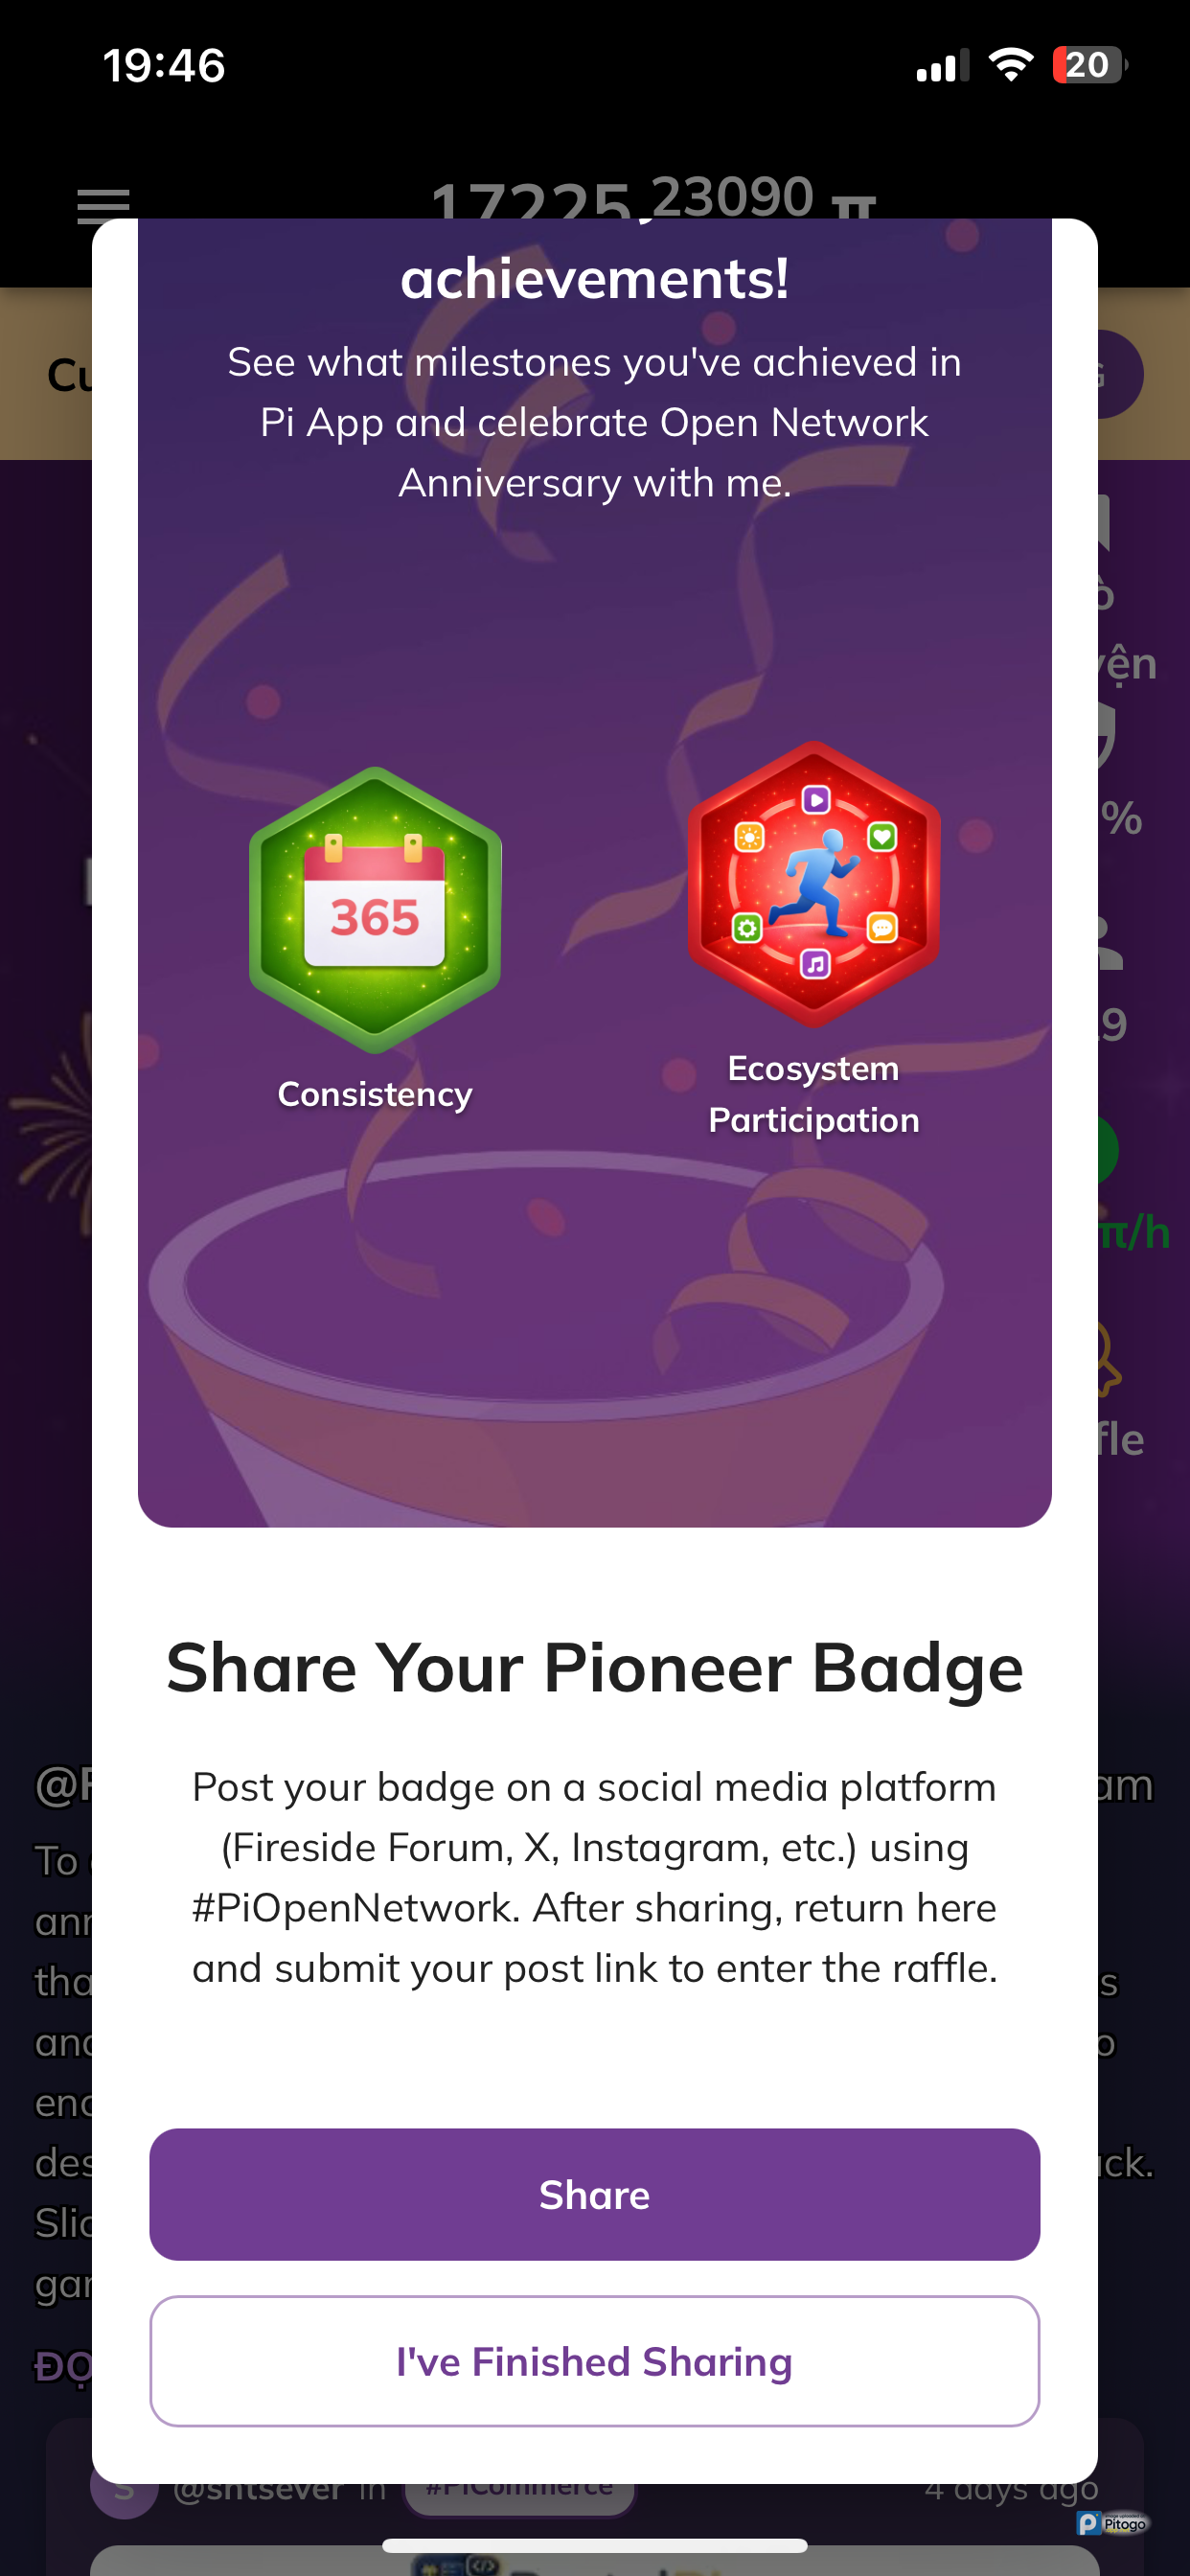Tap the cellular signal bars icon
The width and height of the screenshot is (1190, 2576).
(x=943, y=66)
